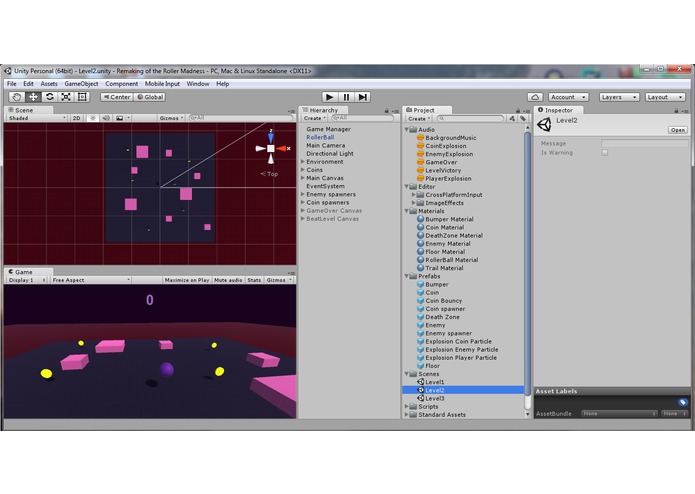This screenshot has height=494, width=695.
Task: Open the AssetBundle name dropdown
Action: [619, 413]
